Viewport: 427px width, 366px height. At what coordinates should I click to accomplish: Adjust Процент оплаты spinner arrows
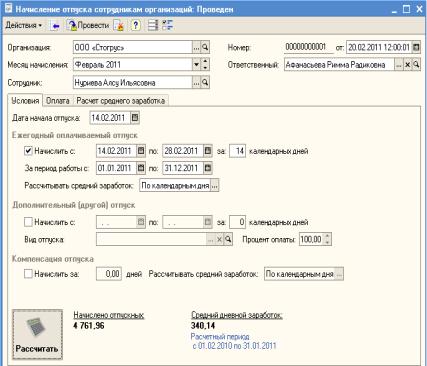coord(327,239)
